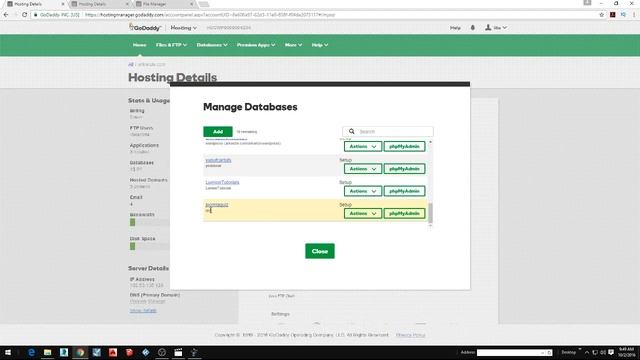This screenshot has width=640, height=360.
Task: Switch to the File Manager browser tab
Action: pyautogui.click(x=164, y=4)
